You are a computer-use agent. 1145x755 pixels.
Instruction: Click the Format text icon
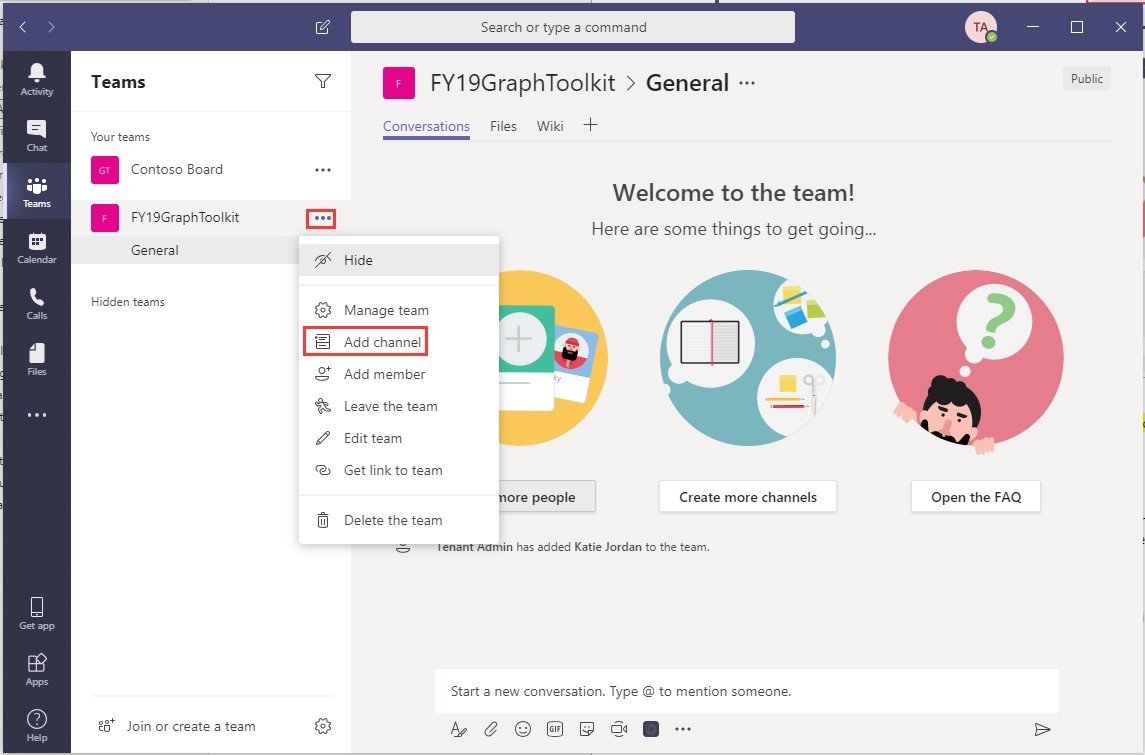click(x=458, y=729)
